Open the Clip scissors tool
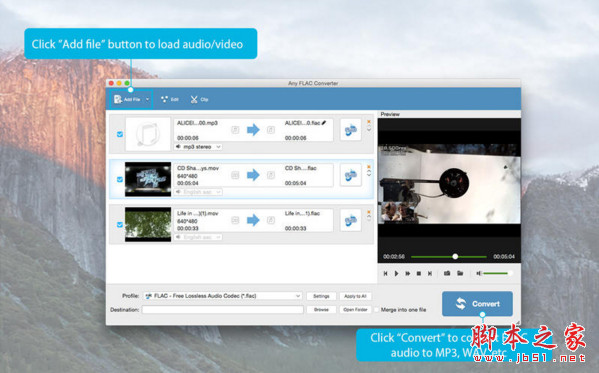 [x=199, y=99]
